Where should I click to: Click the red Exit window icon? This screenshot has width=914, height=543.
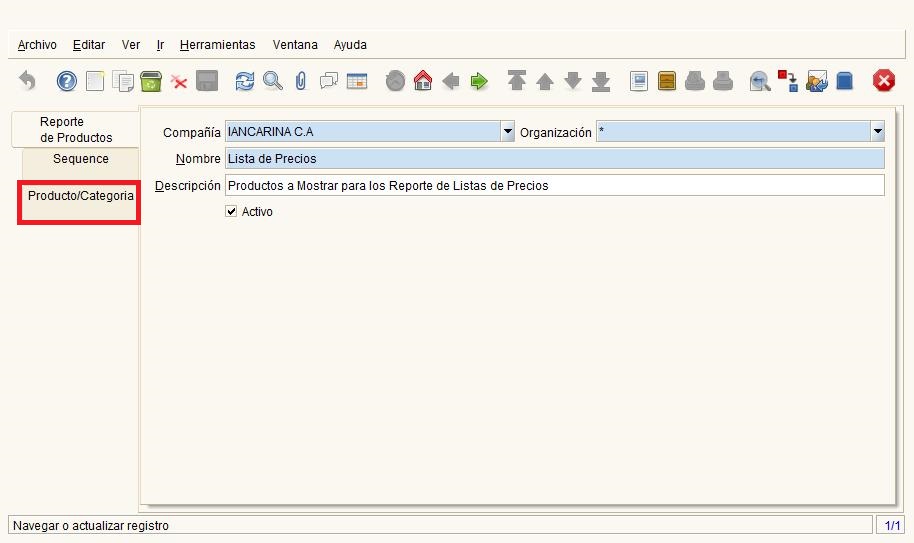883,80
